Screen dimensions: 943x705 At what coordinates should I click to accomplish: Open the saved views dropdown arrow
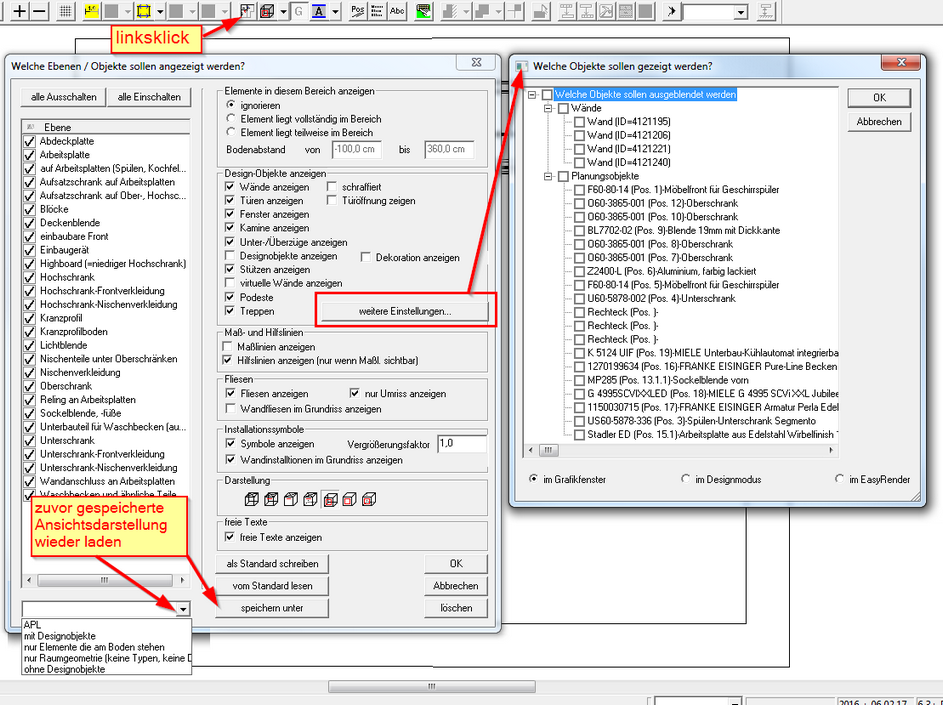(x=183, y=609)
